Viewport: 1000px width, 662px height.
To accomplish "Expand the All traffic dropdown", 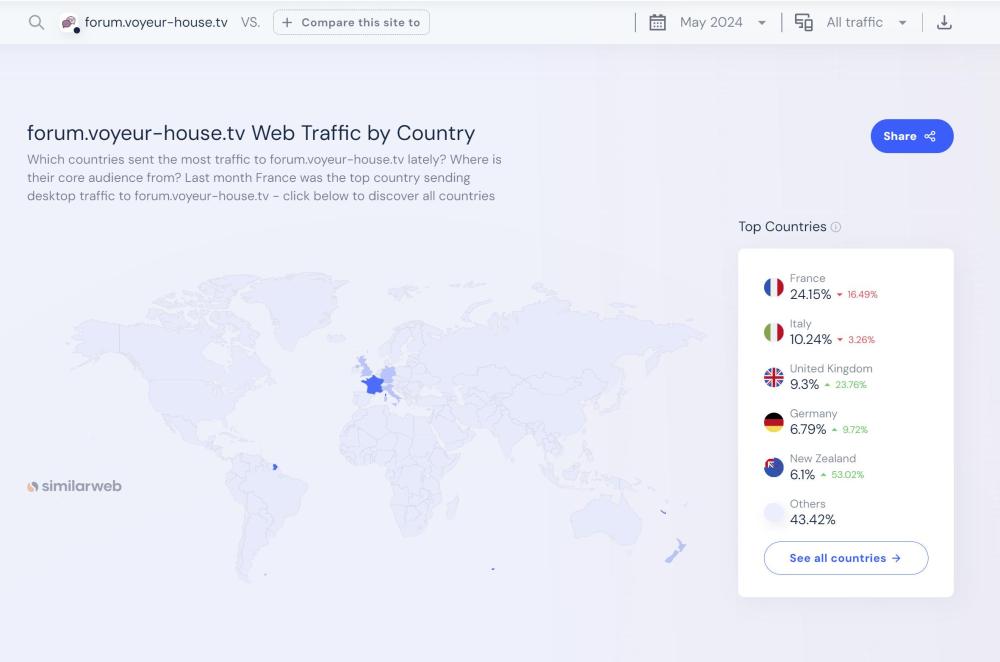I will click(x=866, y=22).
